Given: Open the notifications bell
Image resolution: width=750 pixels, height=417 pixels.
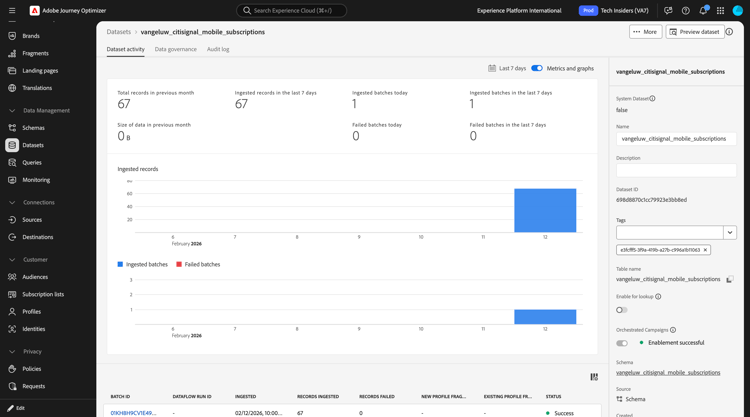Looking at the screenshot, I should tap(703, 11).
